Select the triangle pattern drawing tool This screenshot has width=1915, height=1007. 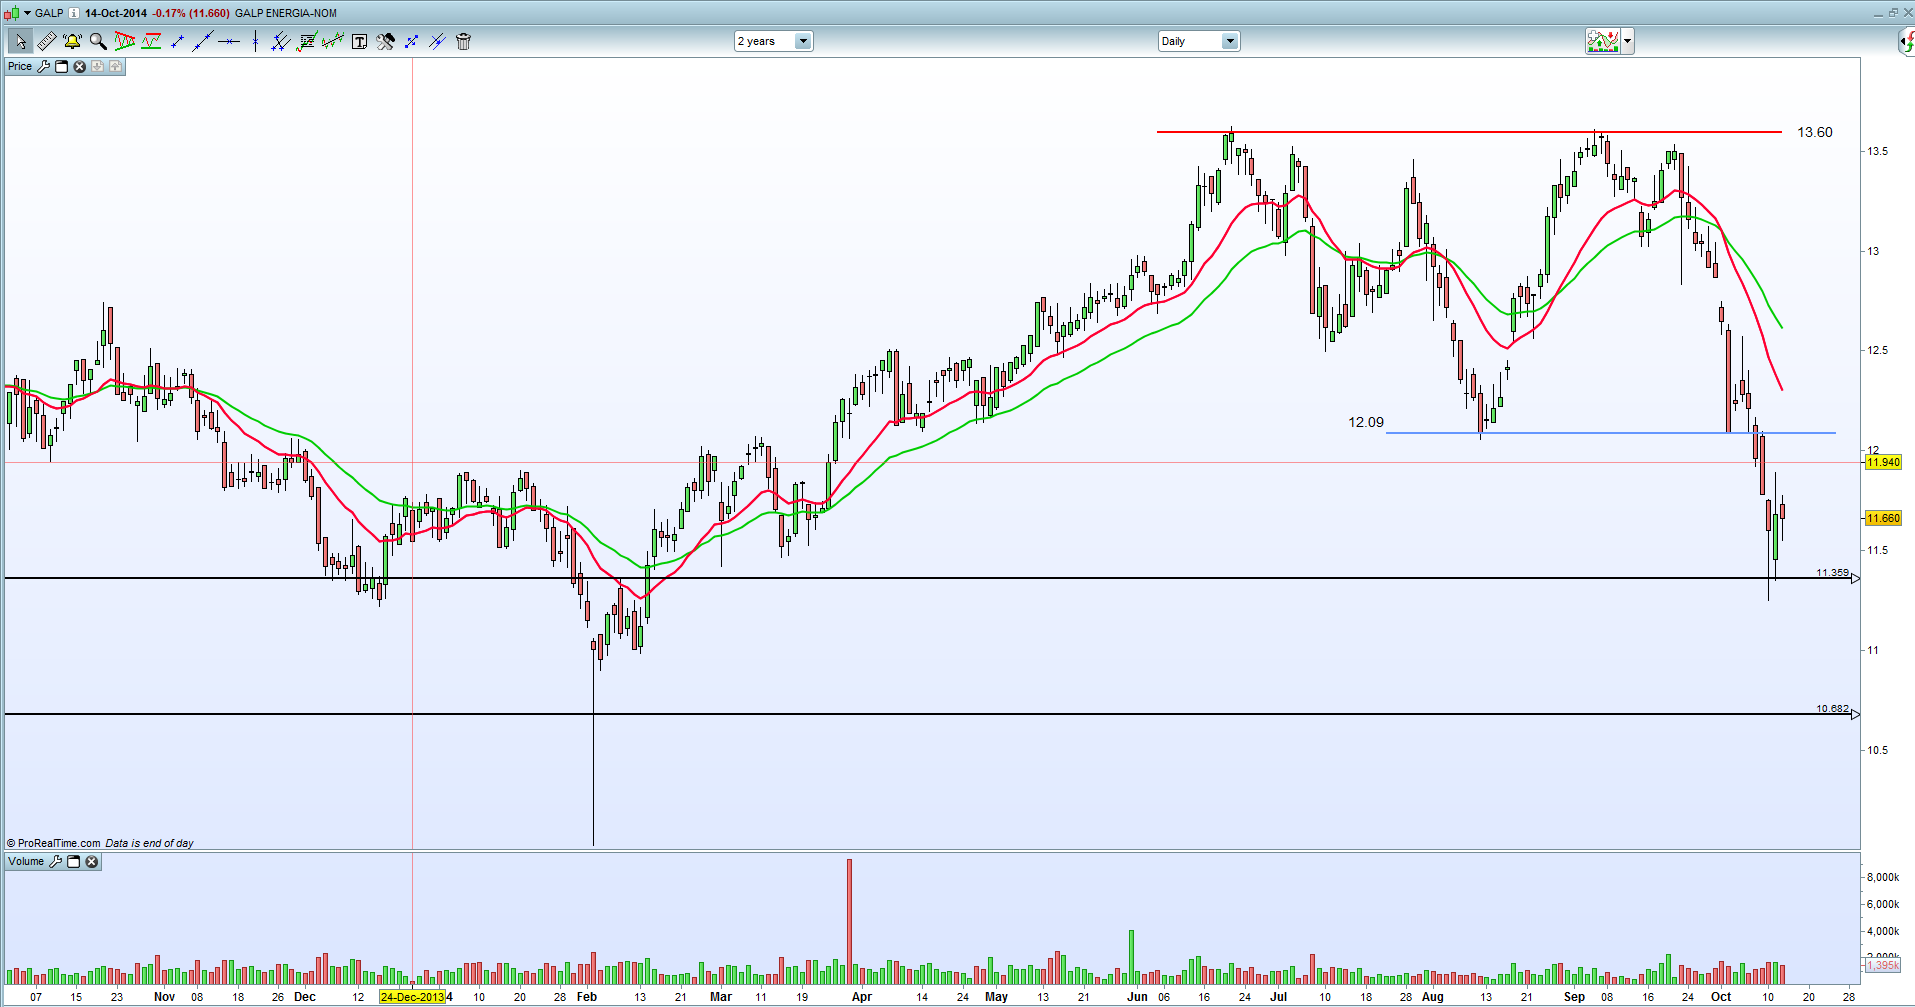pyautogui.click(x=125, y=41)
